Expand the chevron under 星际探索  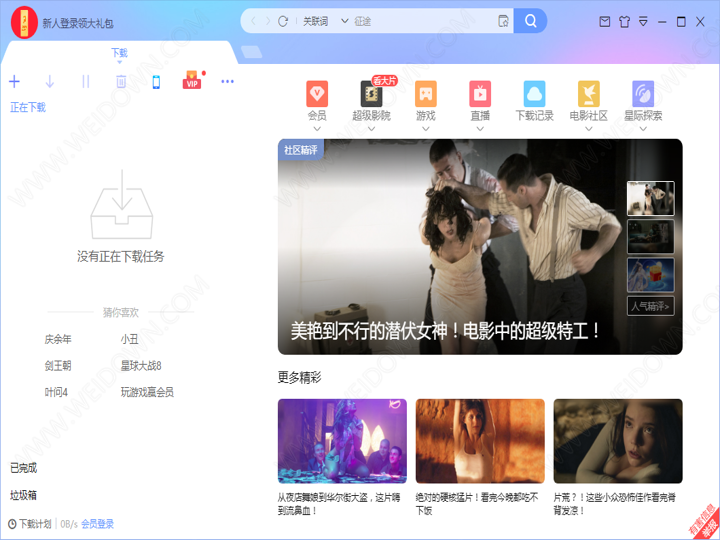(x=643, y=129)
